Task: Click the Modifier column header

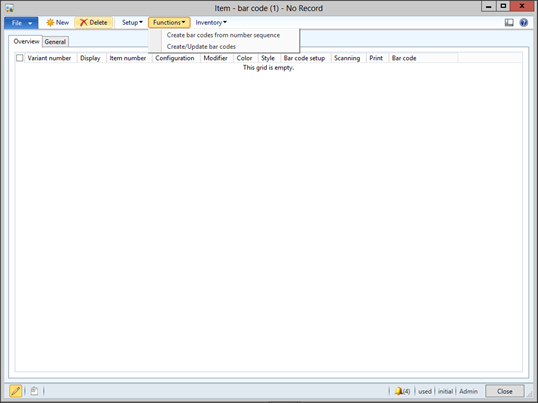Action: point(217,58)
